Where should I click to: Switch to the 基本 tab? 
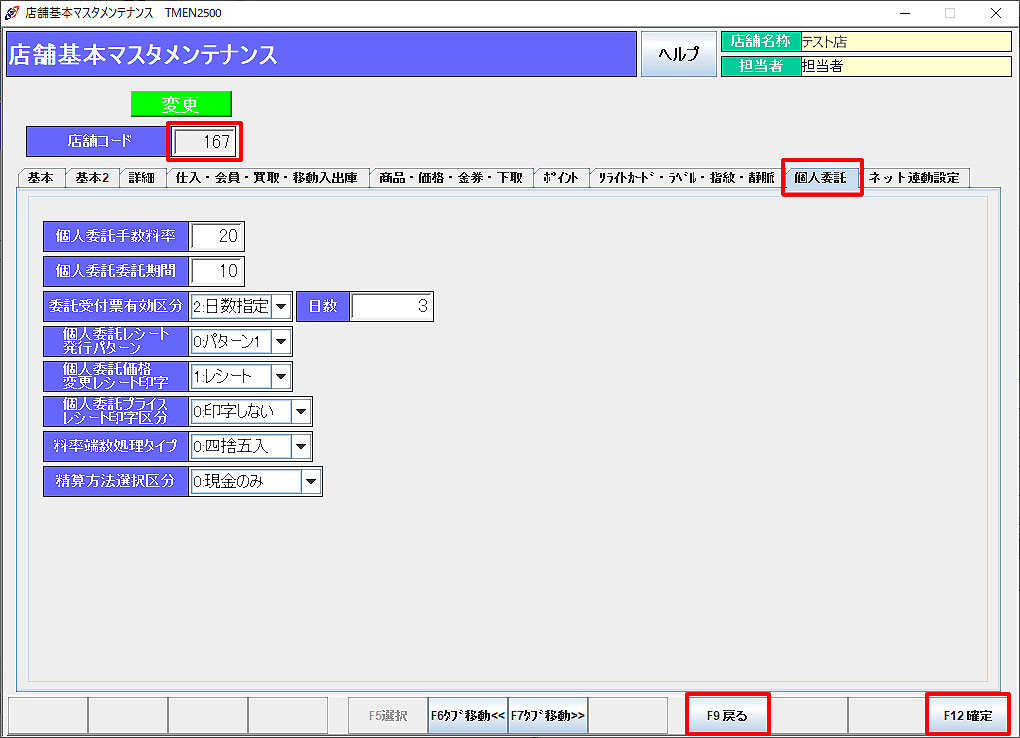pyautogui.click(x=41, y=178)
